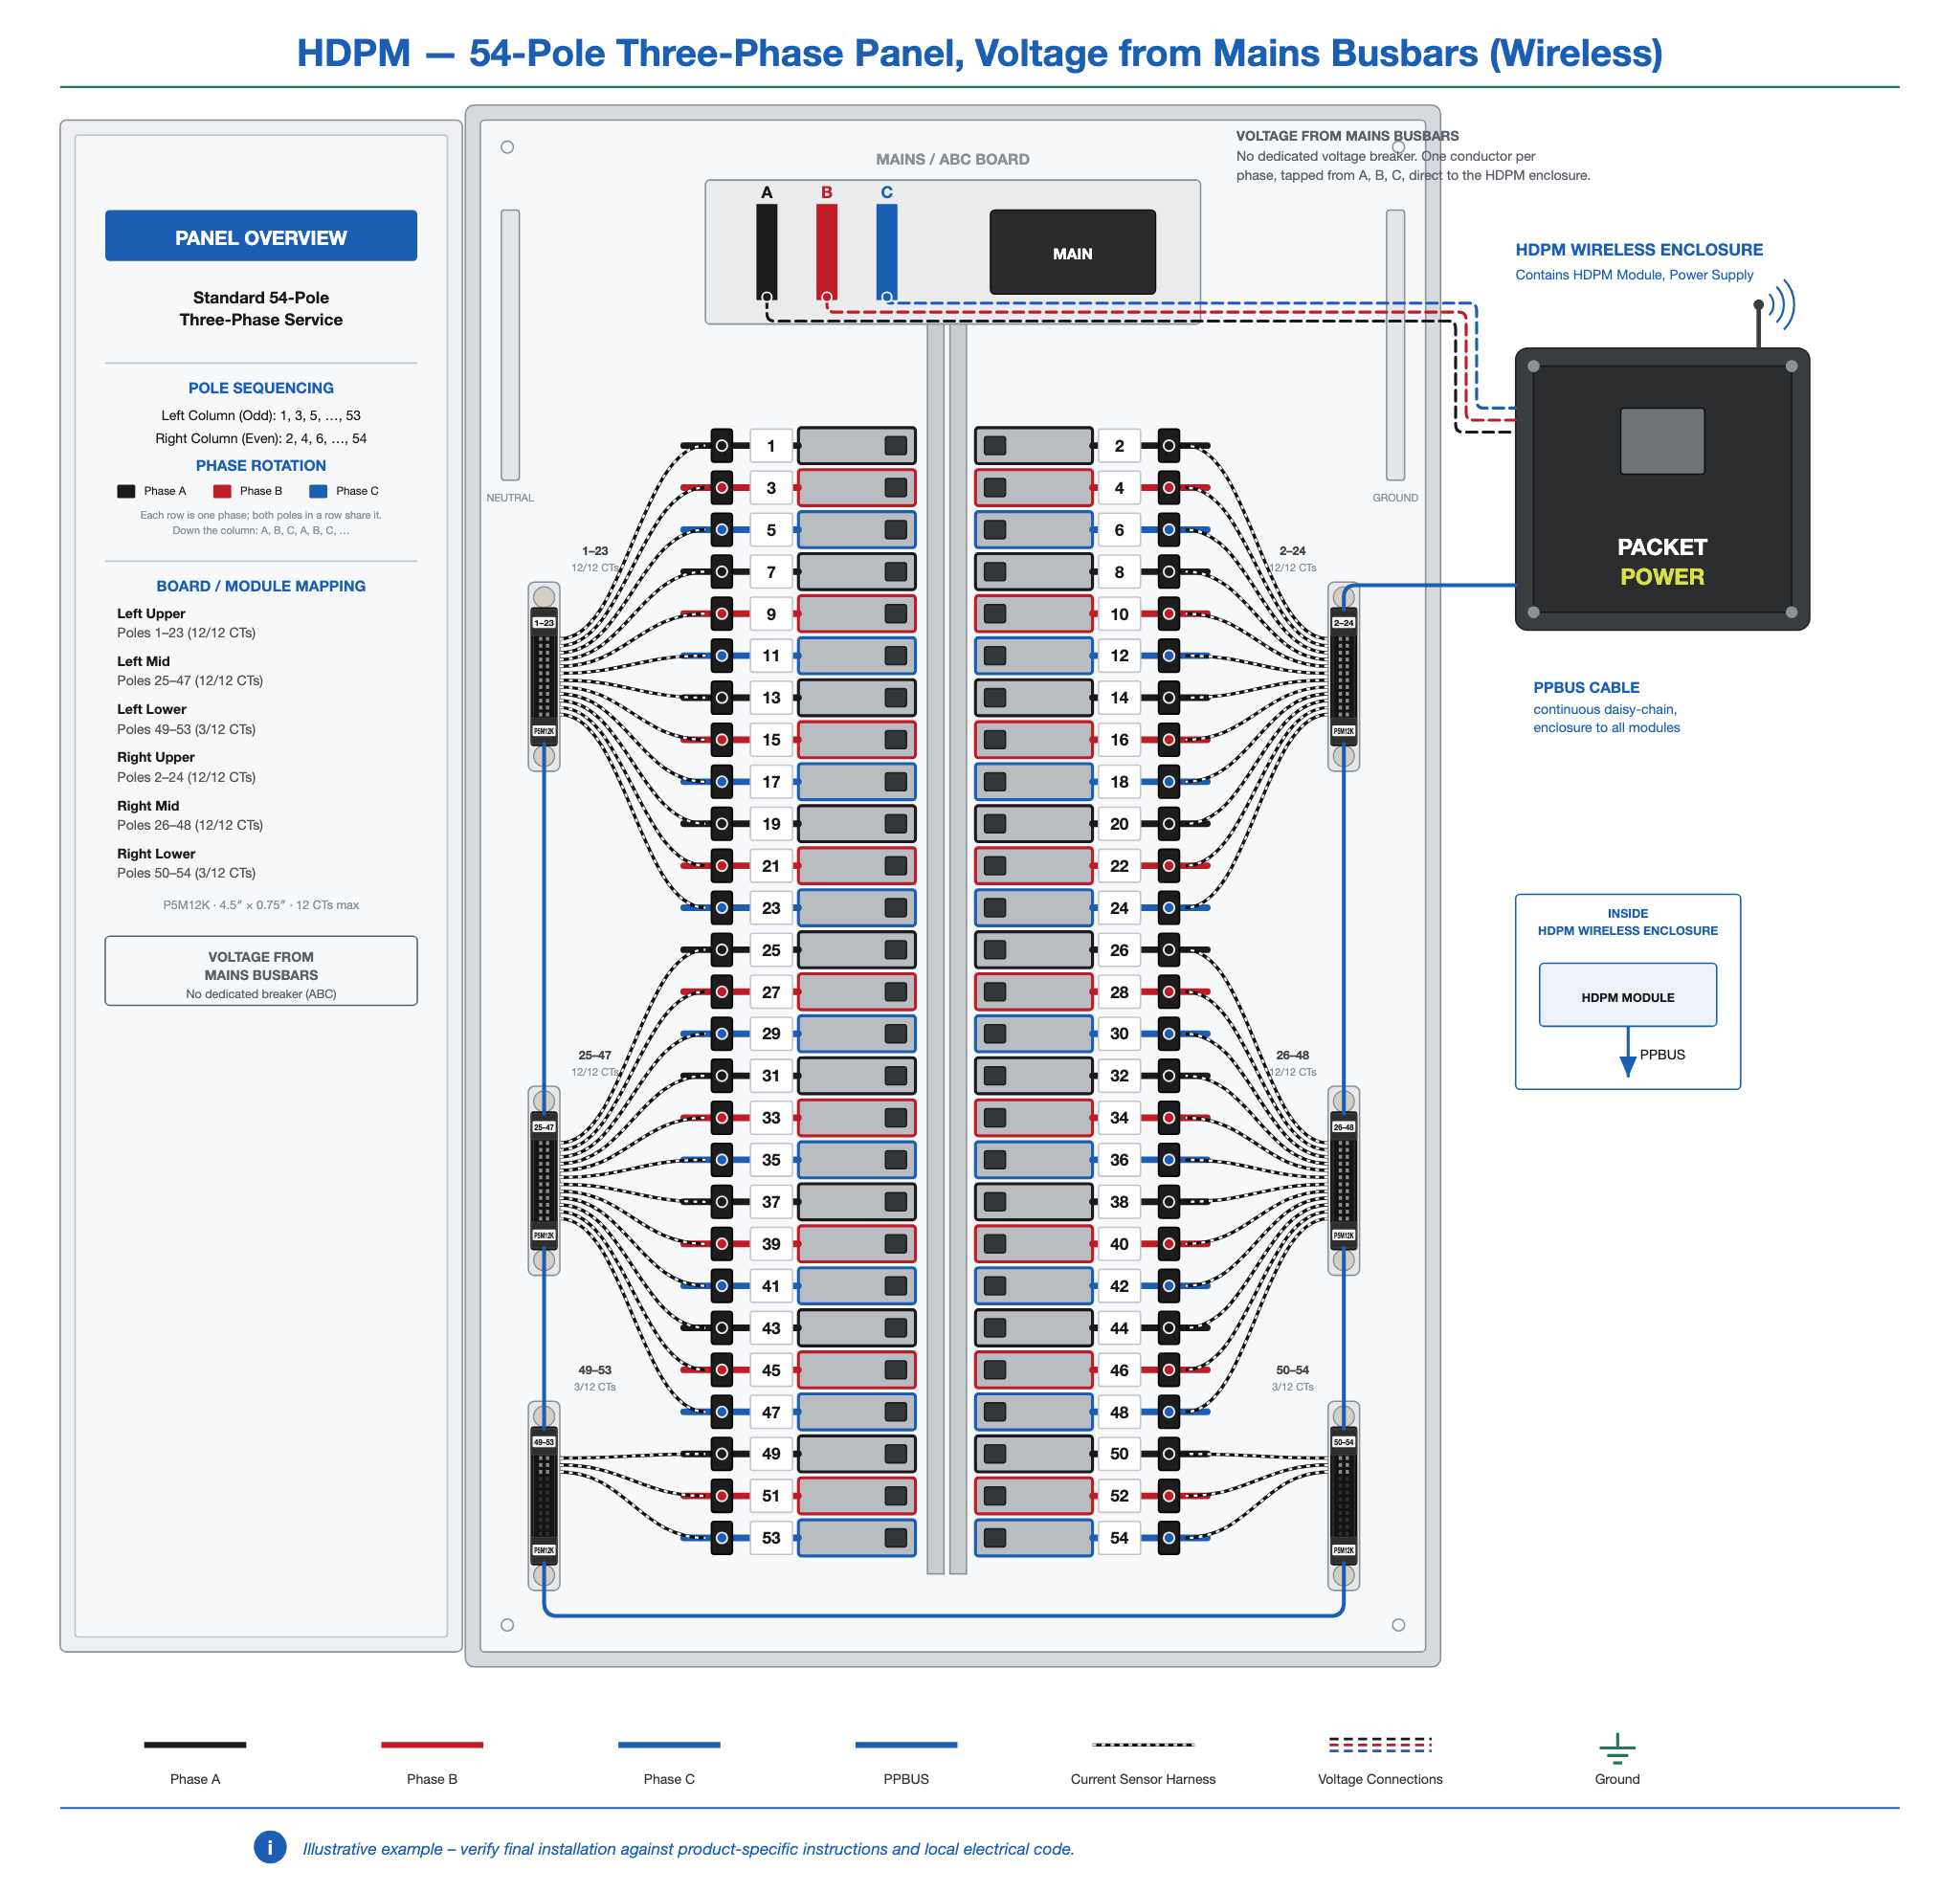Click the GROUND label near the bar
The height and width of the screenshot is (1892, 1960).
[1395, 498]
